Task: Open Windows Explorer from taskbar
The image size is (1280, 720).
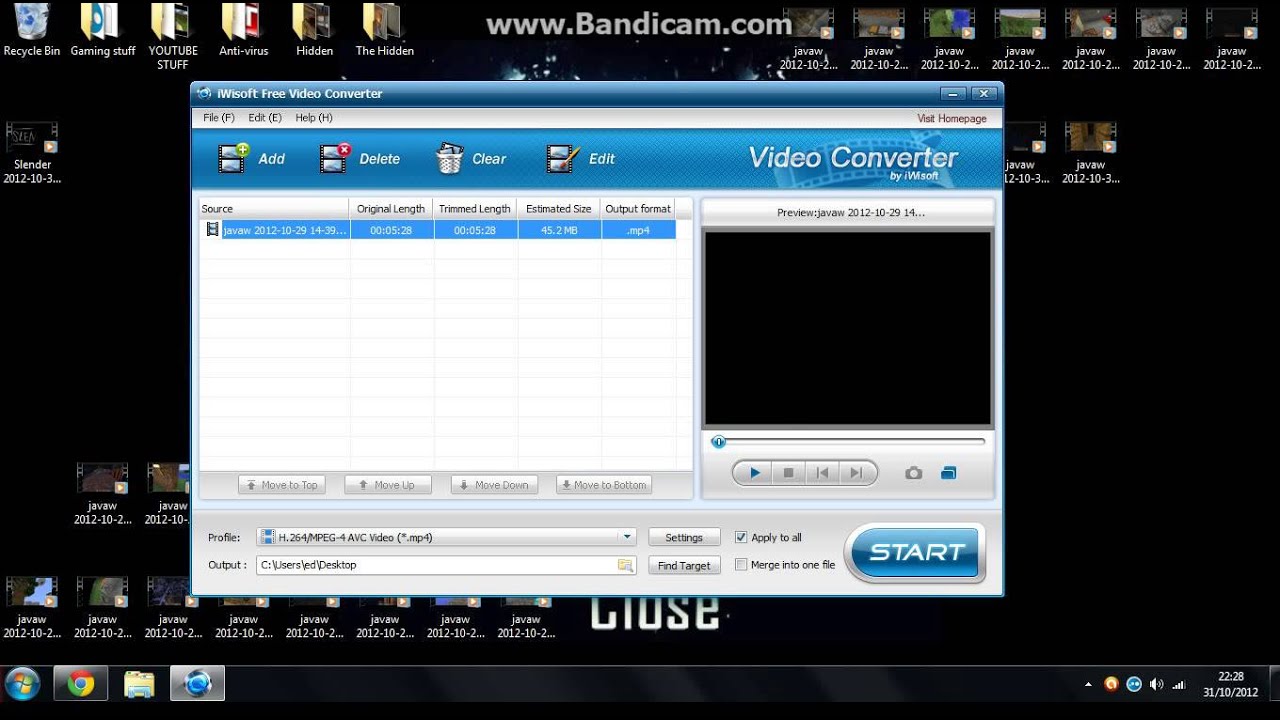Action: coord(139,684)
